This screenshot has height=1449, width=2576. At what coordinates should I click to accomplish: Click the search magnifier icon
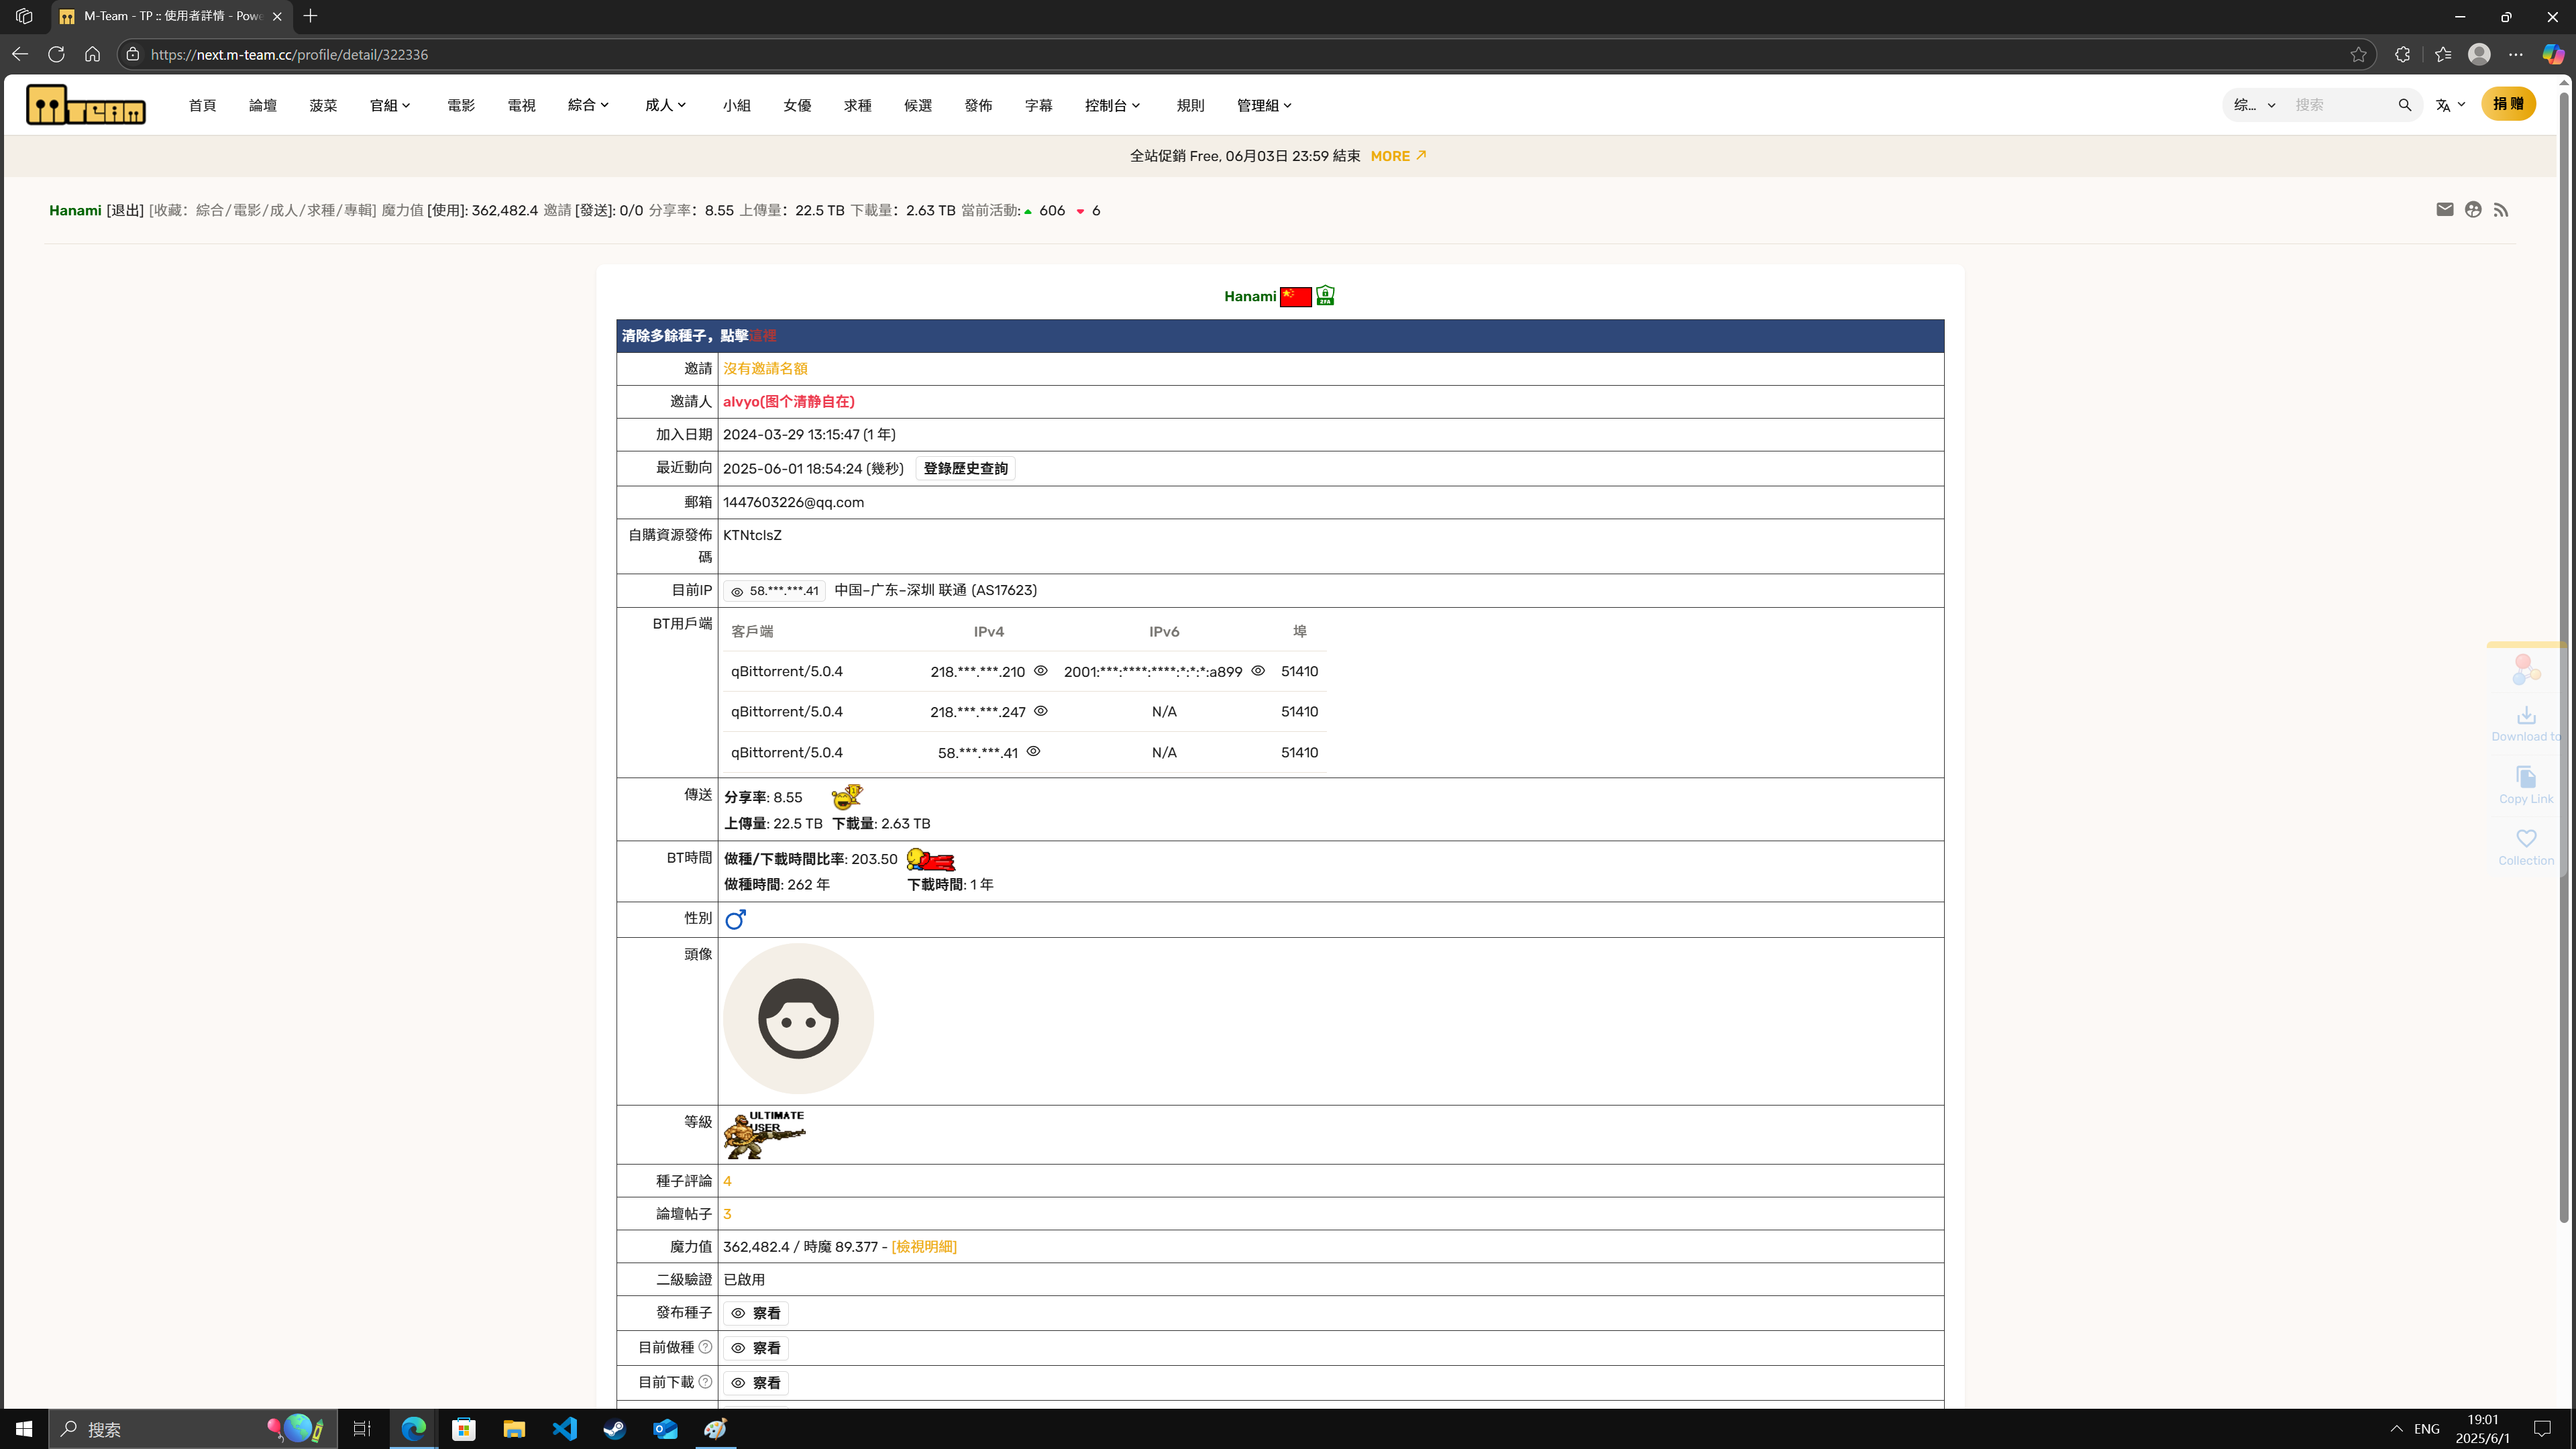coord(2404,105)
